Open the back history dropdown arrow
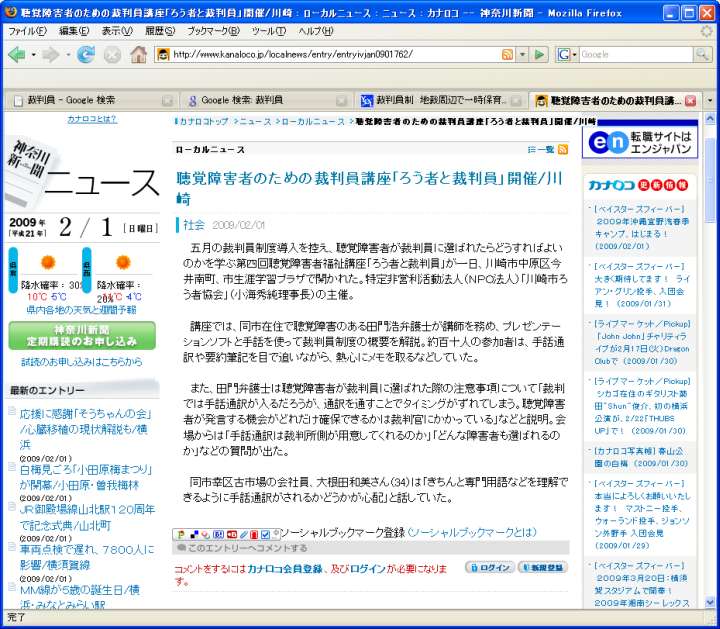 click(33, 54)
